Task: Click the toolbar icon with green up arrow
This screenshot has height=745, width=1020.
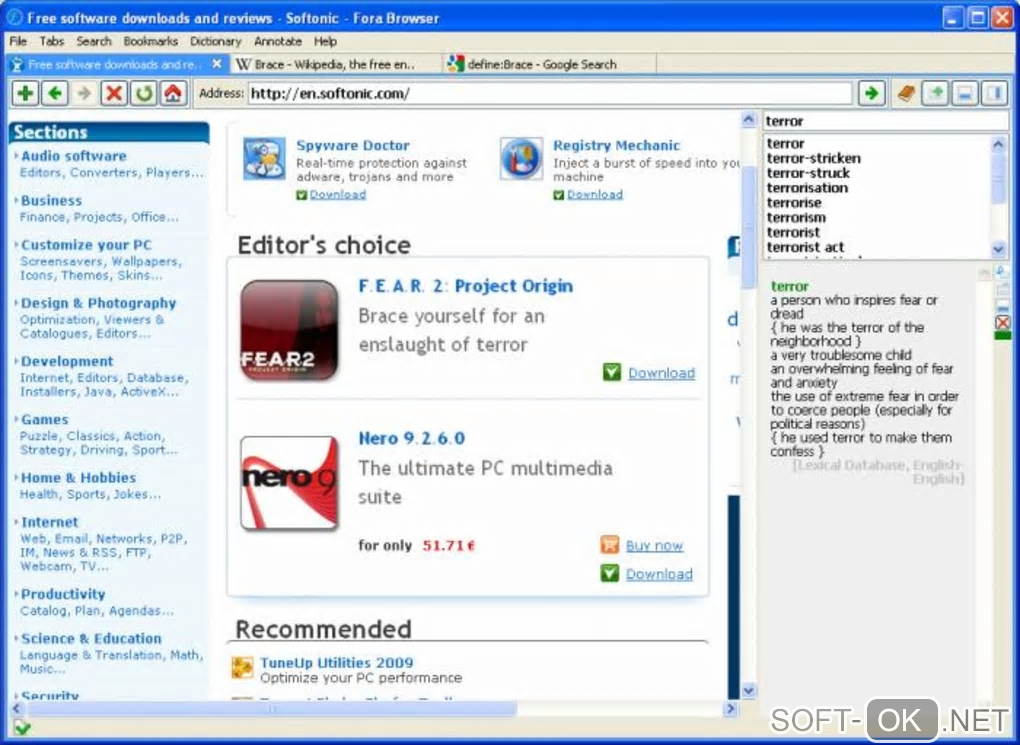Action: coord(935,94)
